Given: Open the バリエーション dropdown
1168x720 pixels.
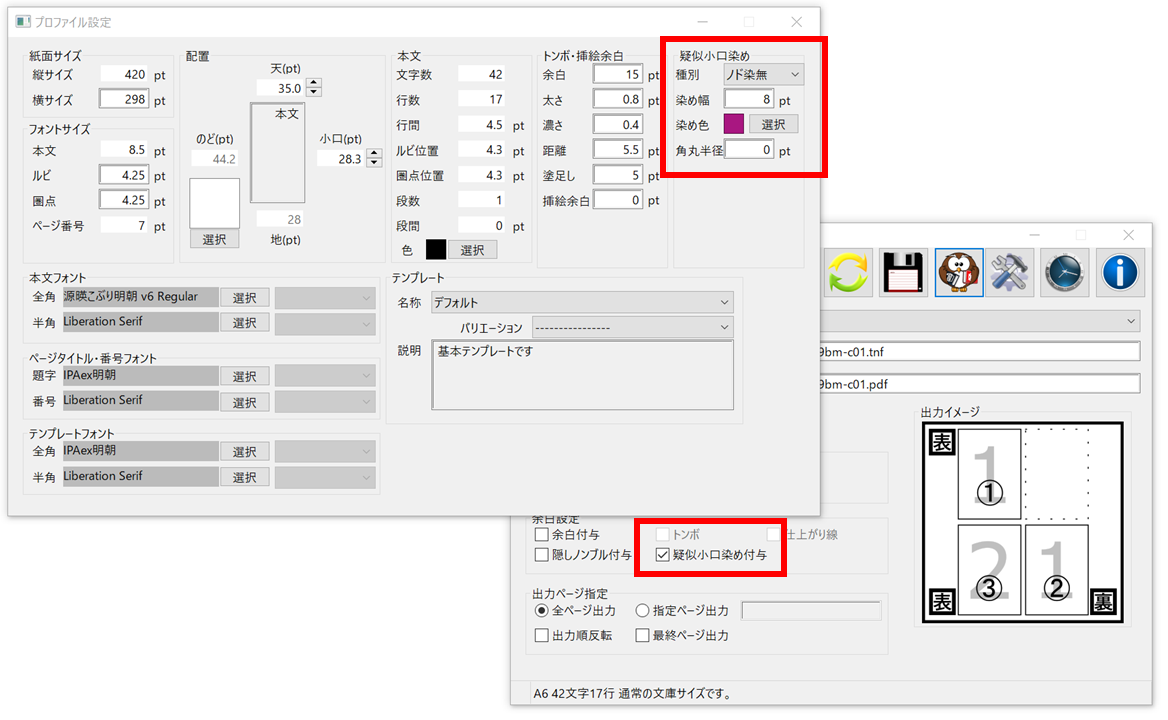Looking at the screenshot, I should tap(632, 328).
